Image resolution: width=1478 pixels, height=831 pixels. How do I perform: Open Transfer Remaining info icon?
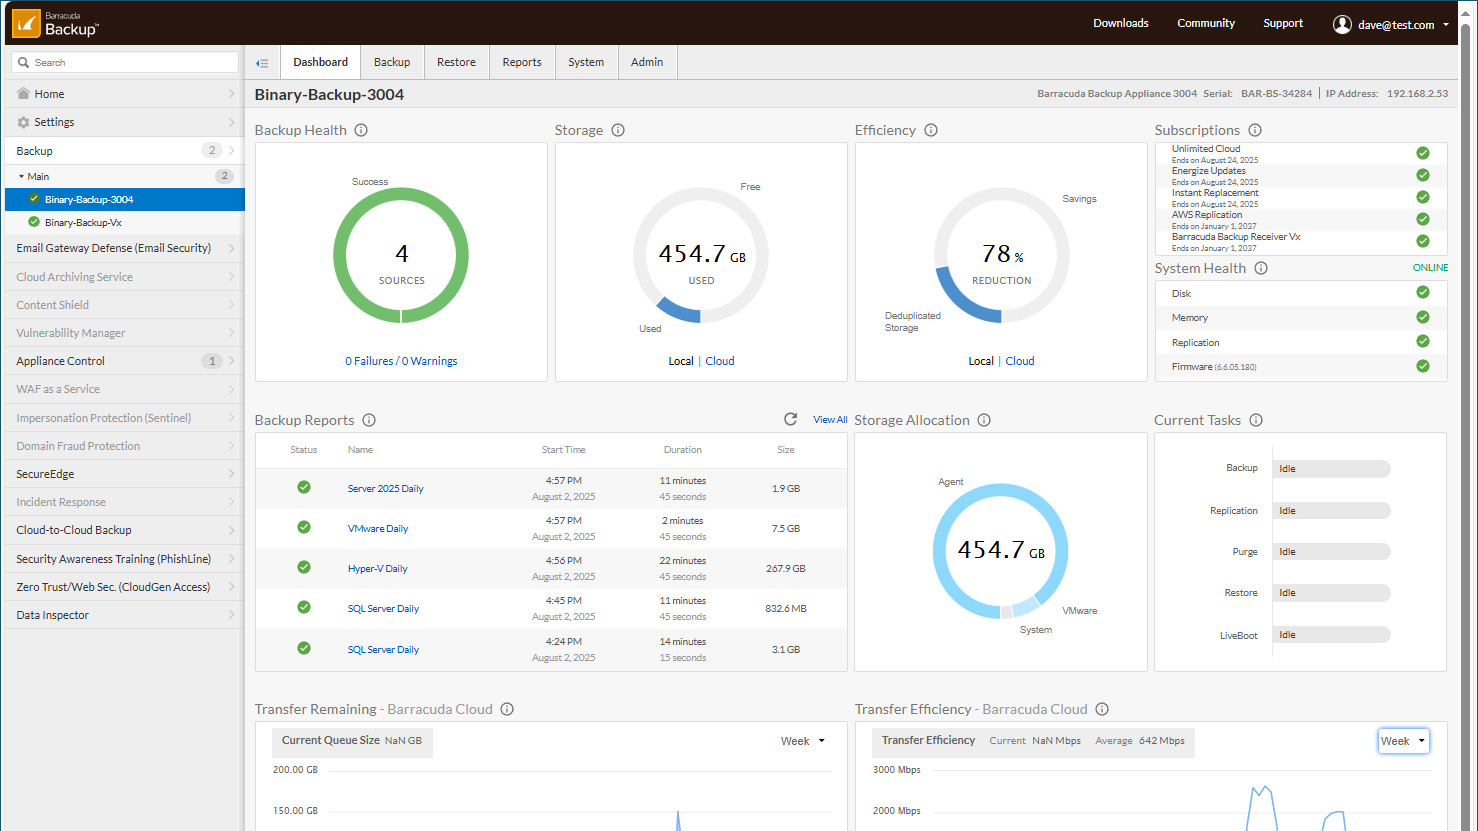point(507,709)
